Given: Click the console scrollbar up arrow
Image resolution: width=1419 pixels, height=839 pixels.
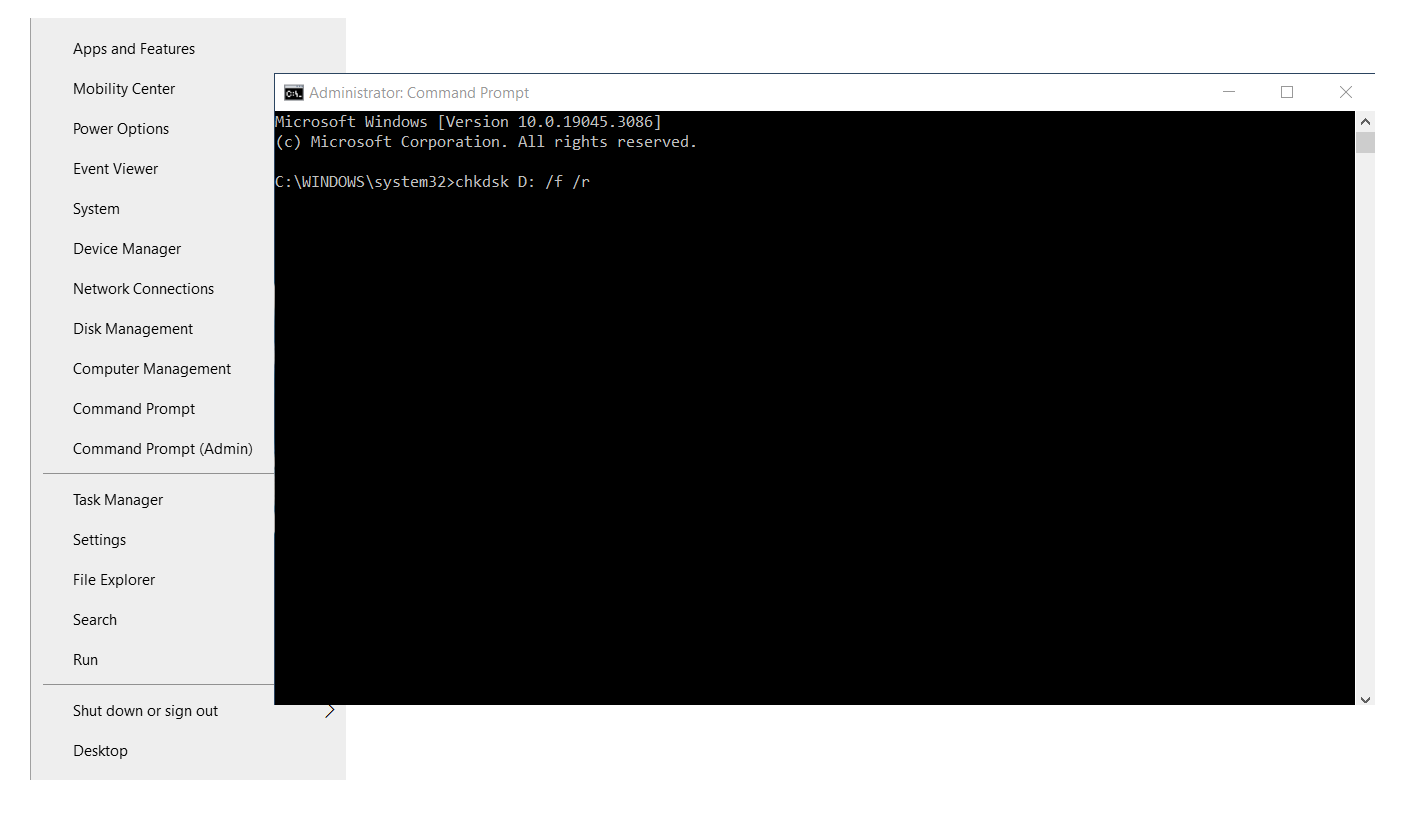Looking at the screenshot, I should [1365, 121].
